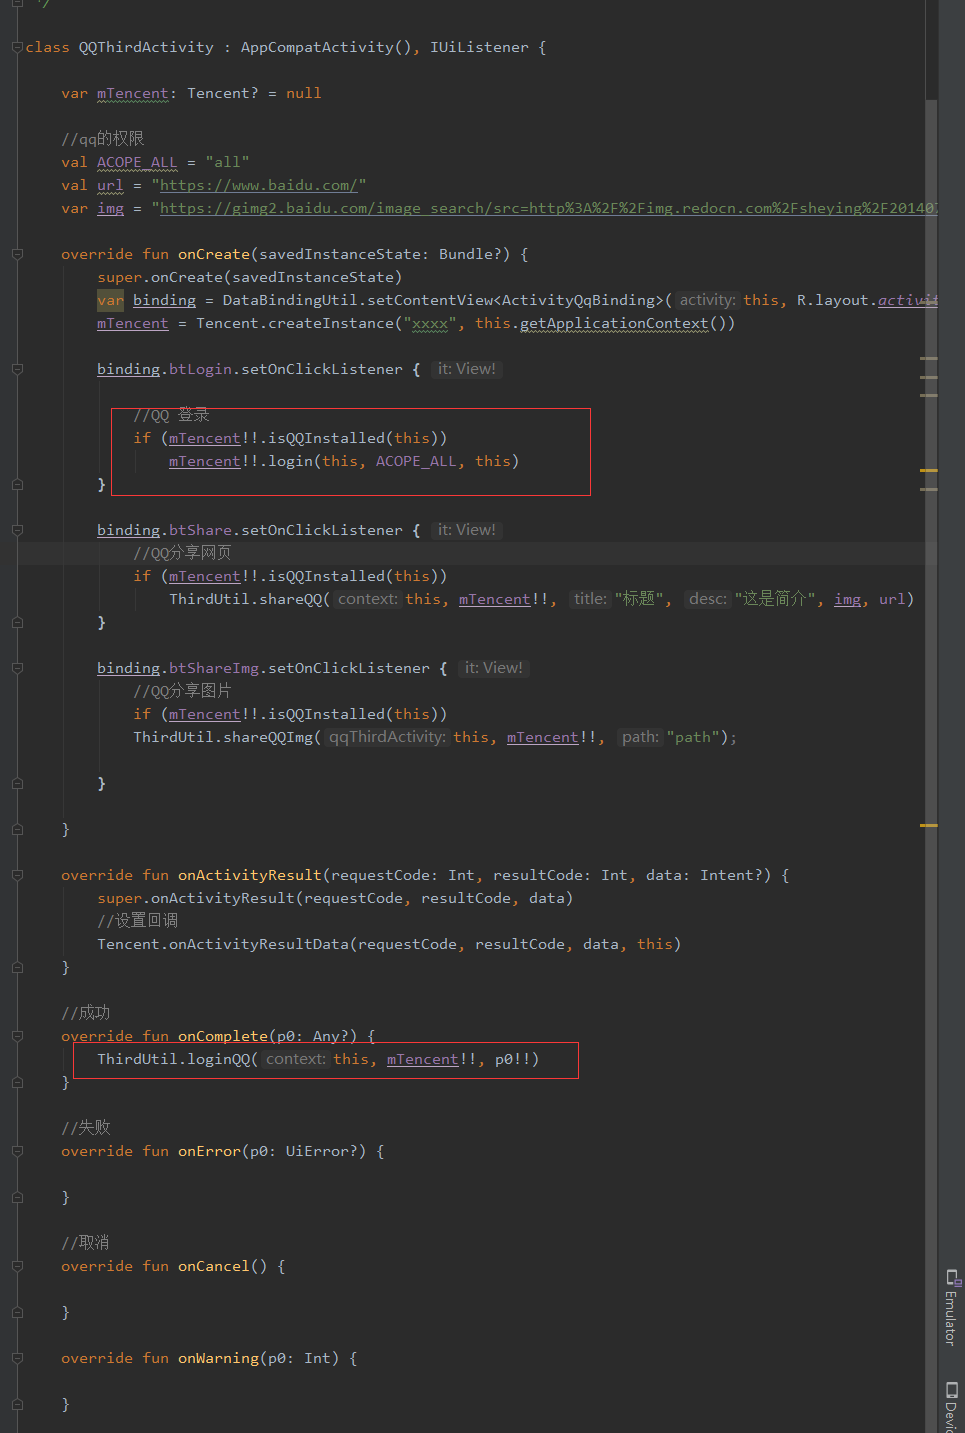The width and height of the screenshot is (965, 1433).
Task: Click the //失败 comment
Action: pos(85,1128)
